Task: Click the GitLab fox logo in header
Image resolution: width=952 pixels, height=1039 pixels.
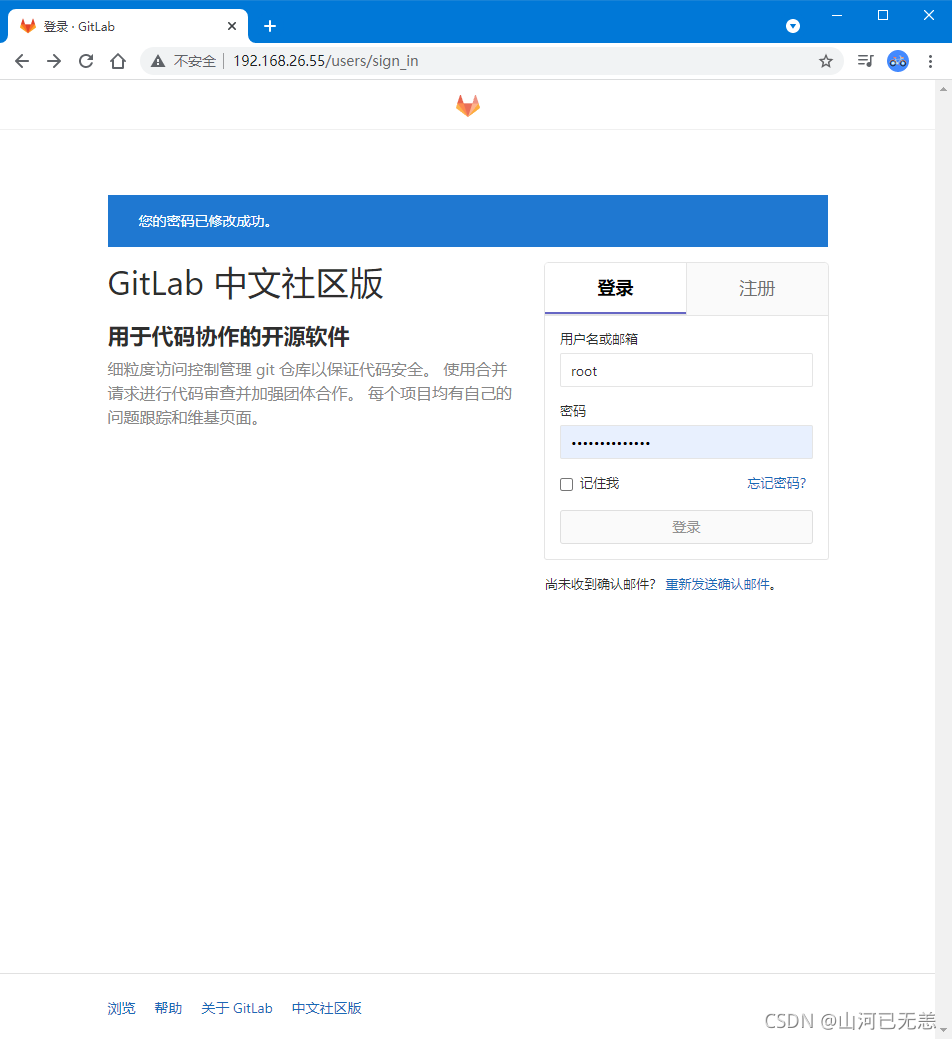Action: [x=468, y=105]
